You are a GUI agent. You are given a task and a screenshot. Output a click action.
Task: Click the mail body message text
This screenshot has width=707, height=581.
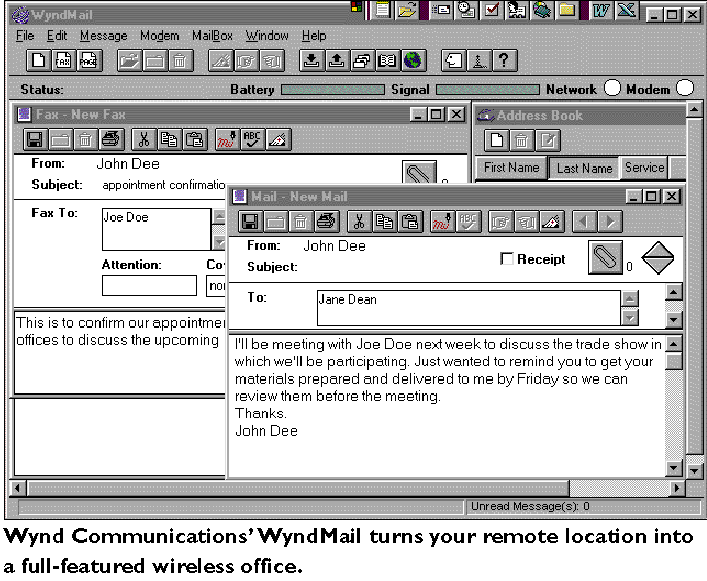448,387
